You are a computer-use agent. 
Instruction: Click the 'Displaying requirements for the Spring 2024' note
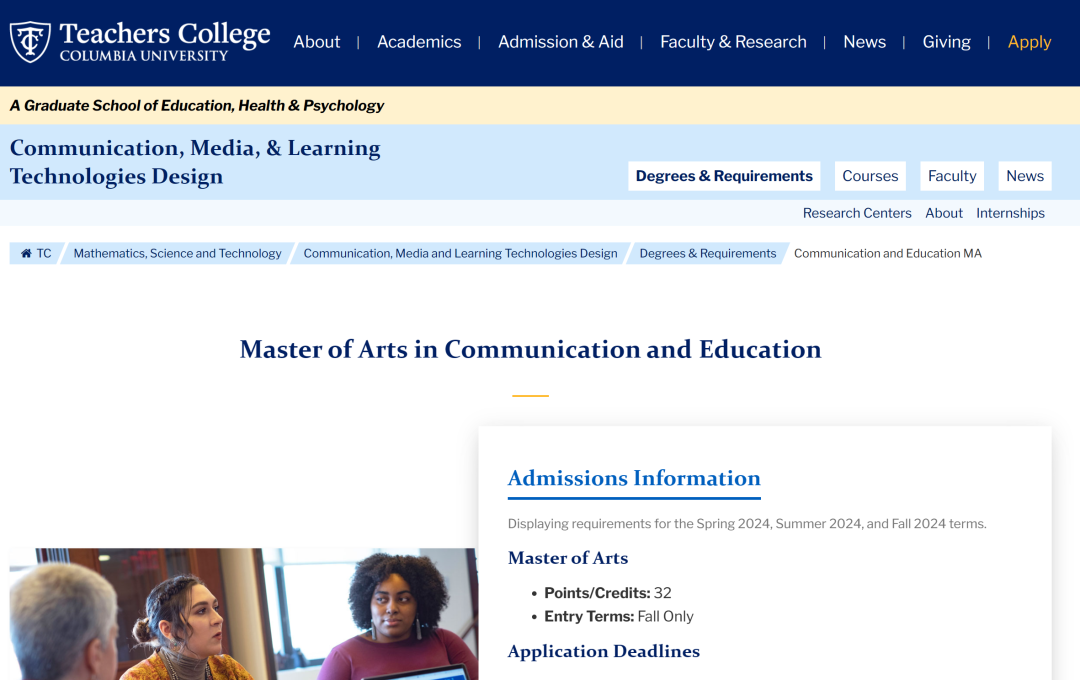tap(747, 524)
